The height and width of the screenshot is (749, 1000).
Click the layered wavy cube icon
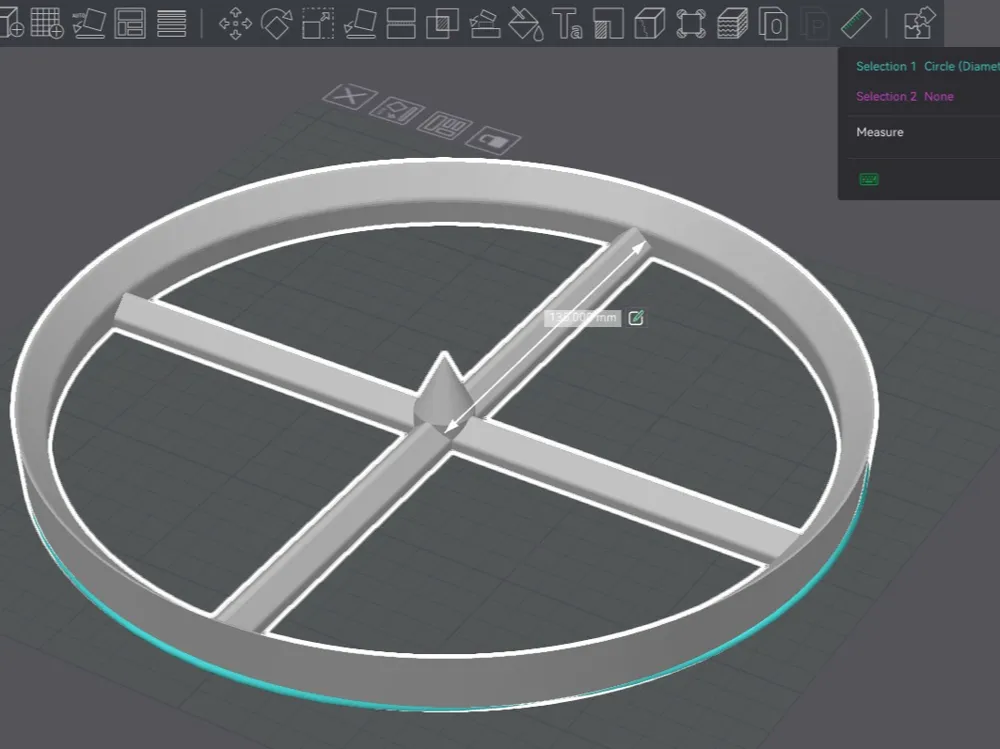click(x=732, y=24)
